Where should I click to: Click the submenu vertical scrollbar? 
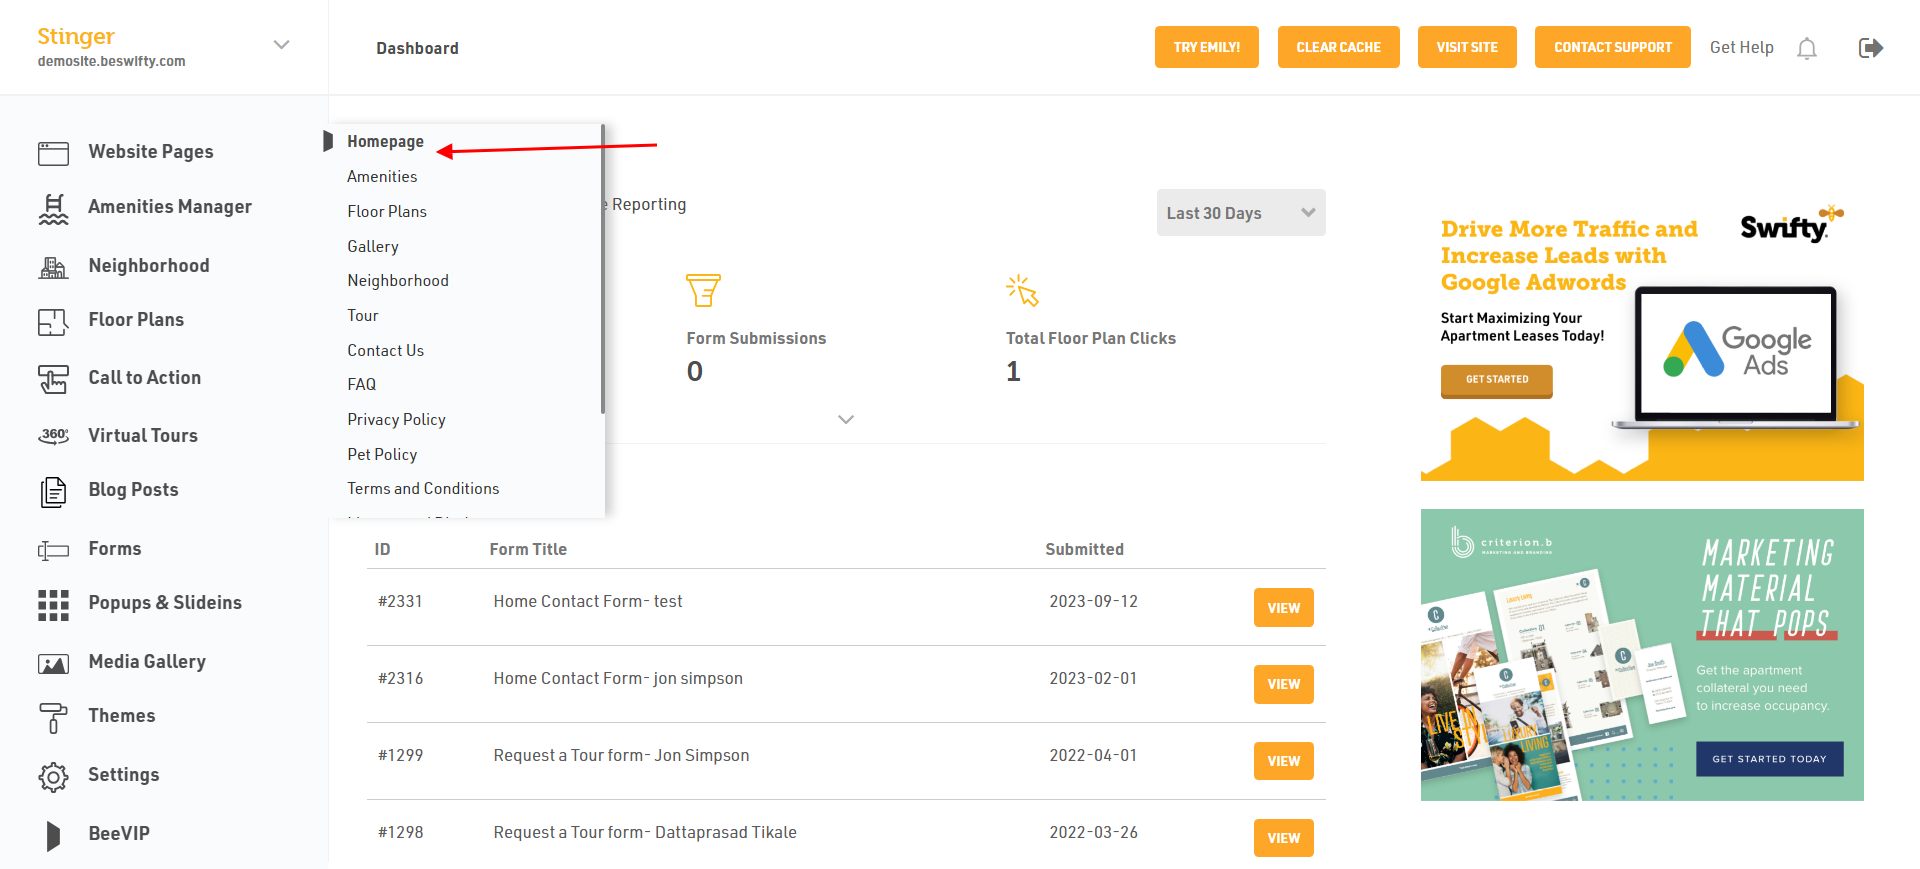pos(602,270)
